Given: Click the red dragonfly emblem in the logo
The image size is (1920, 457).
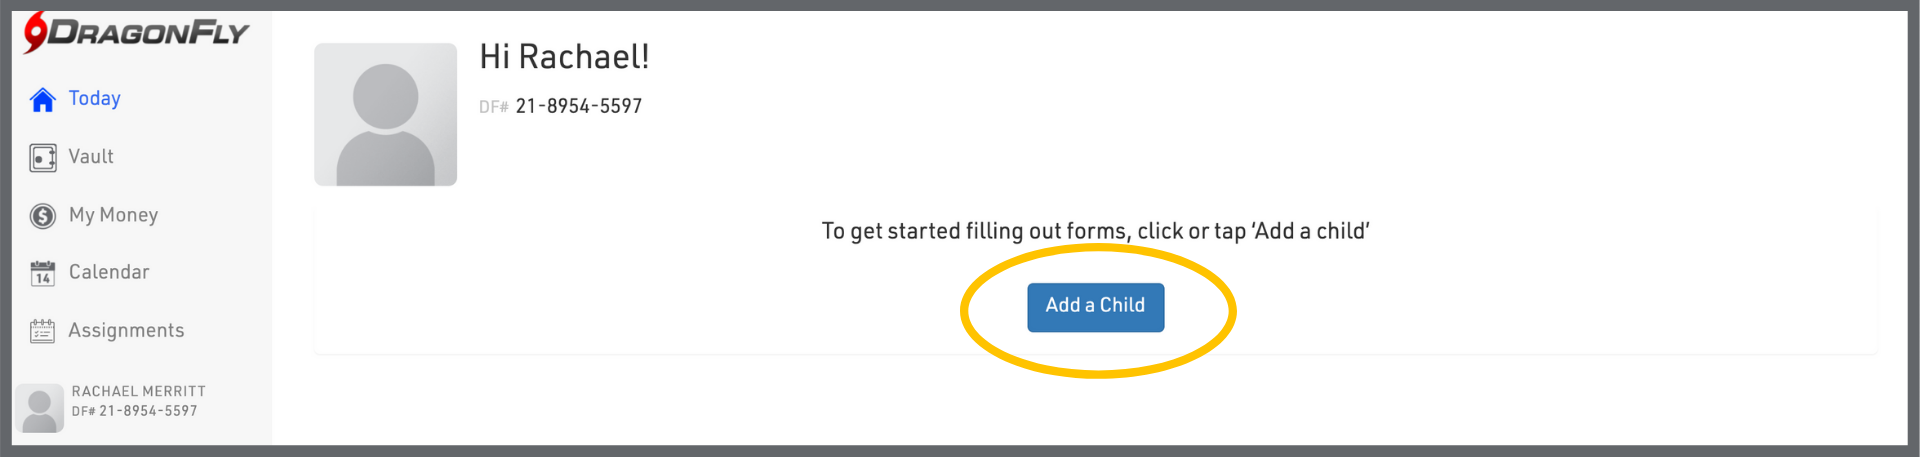Looking at the screenshot, I should [x=36, y=30].
